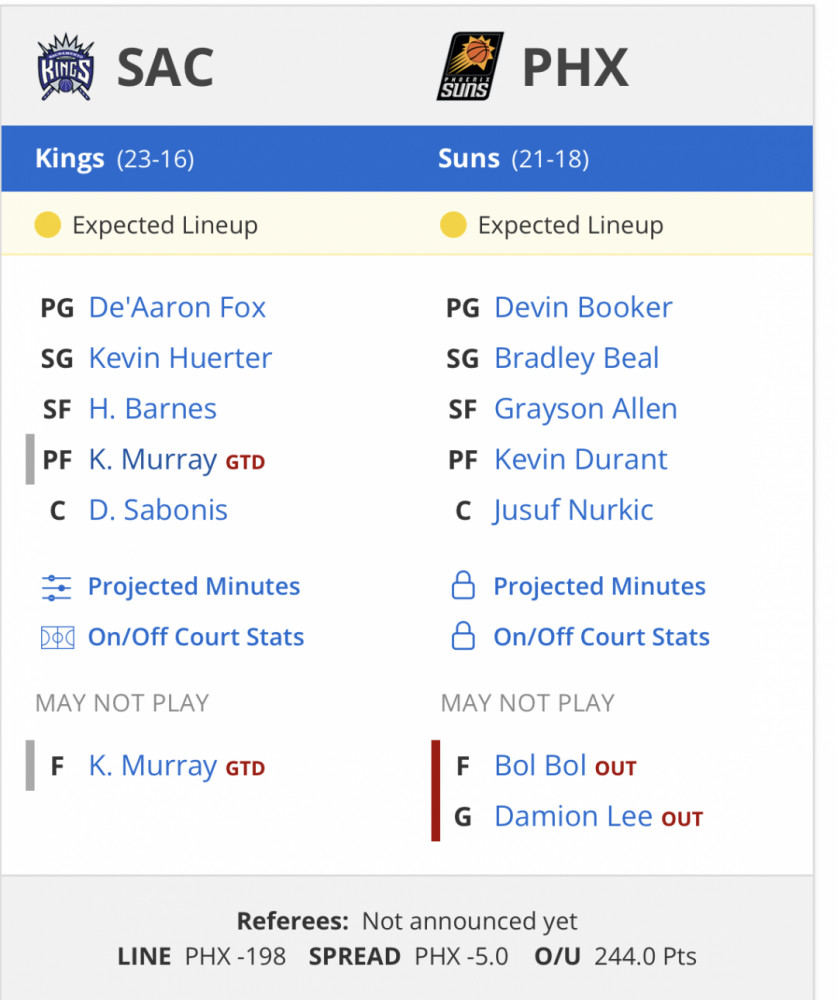This screenshot has width=837, height=1000.
Task: Click K. Murray in May Not Play list
Action: click(153, 765)
